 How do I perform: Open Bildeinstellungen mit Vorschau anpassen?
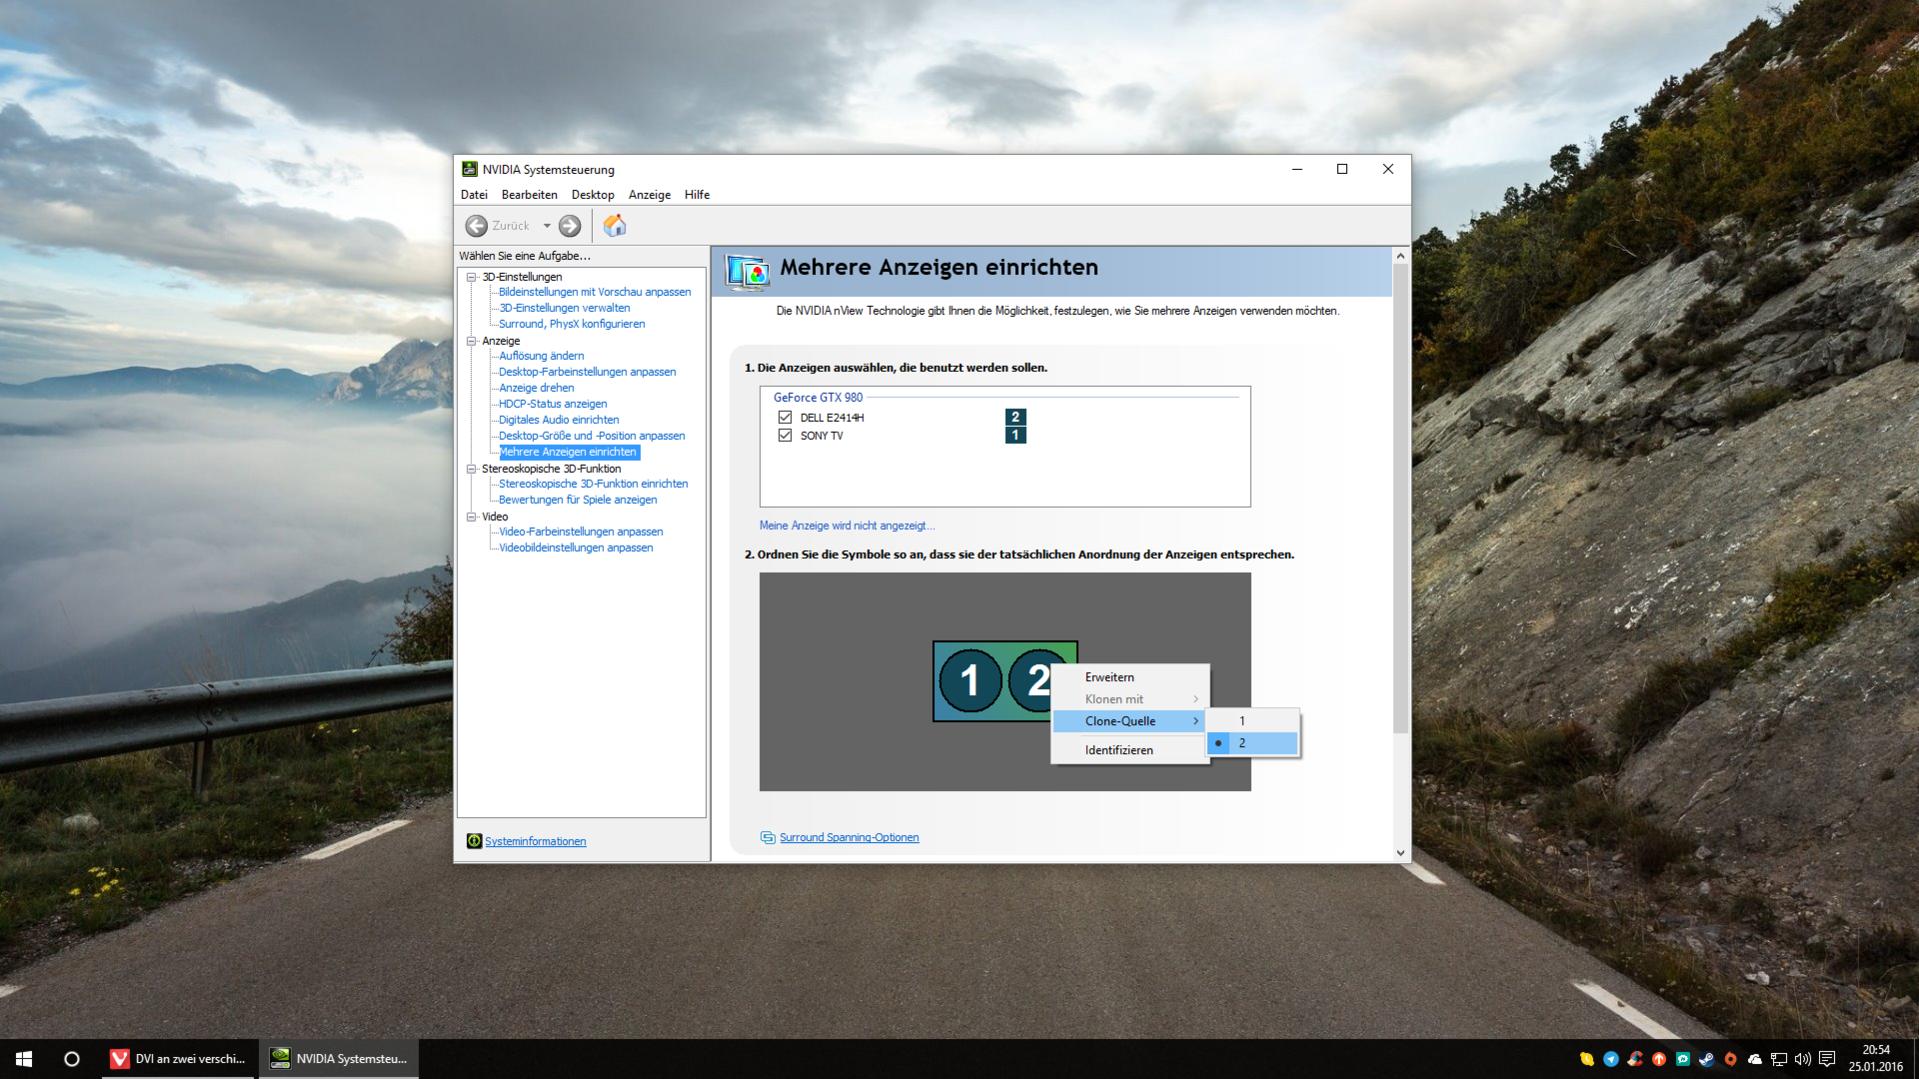coord(595,292)
